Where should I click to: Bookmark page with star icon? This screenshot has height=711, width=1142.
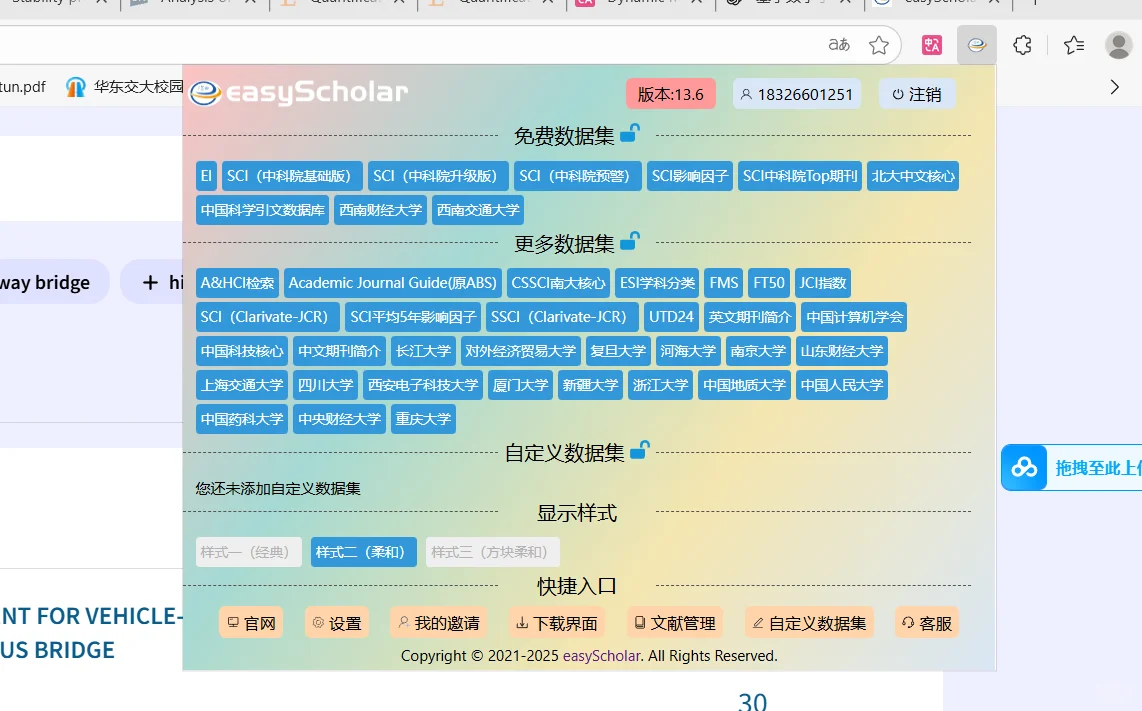879,45
